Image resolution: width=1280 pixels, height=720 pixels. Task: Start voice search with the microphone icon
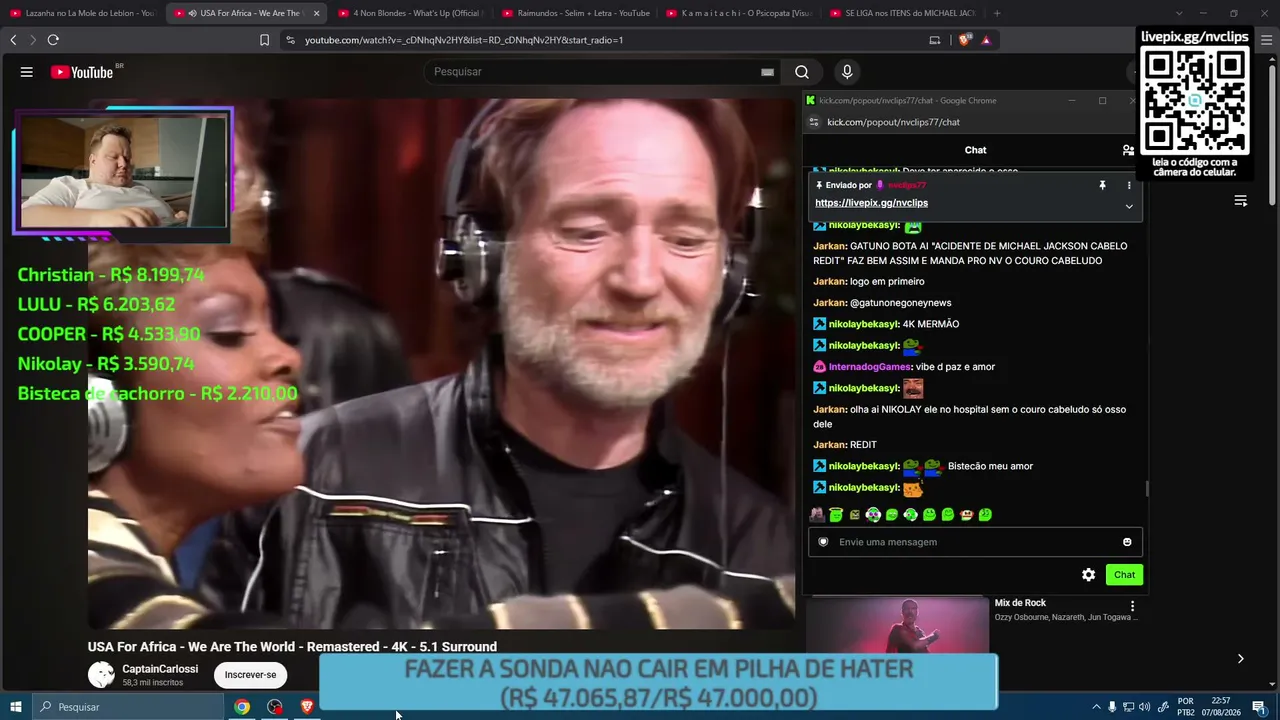[x=847, y=72]
